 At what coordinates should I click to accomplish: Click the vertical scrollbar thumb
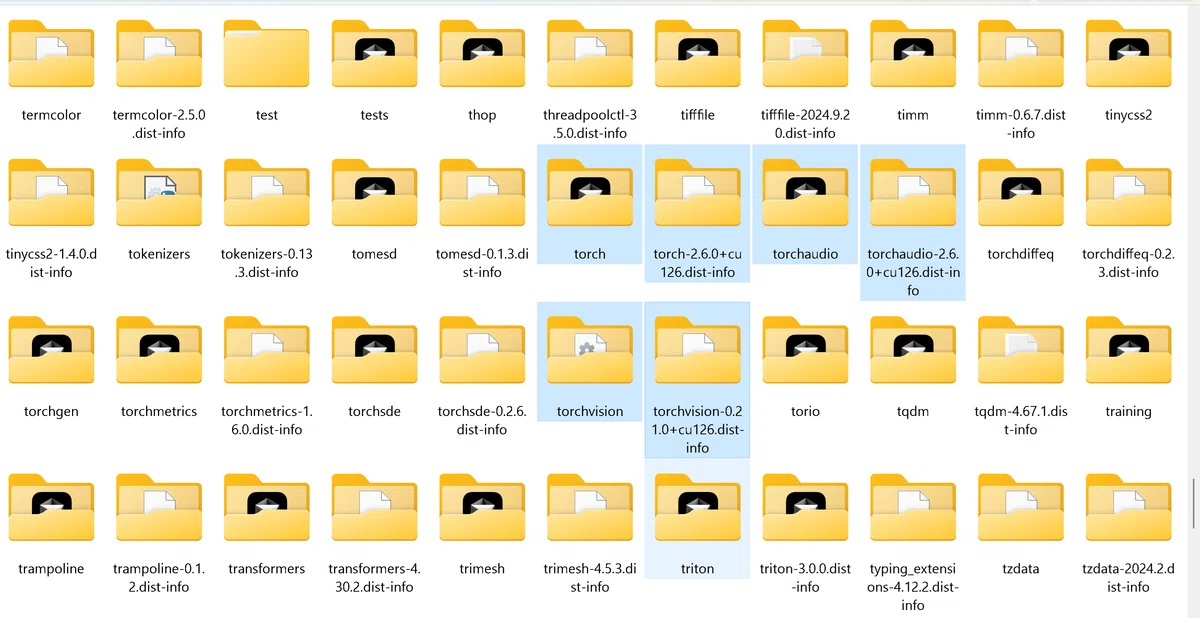pyautogui.click(x=1195, y=503)
